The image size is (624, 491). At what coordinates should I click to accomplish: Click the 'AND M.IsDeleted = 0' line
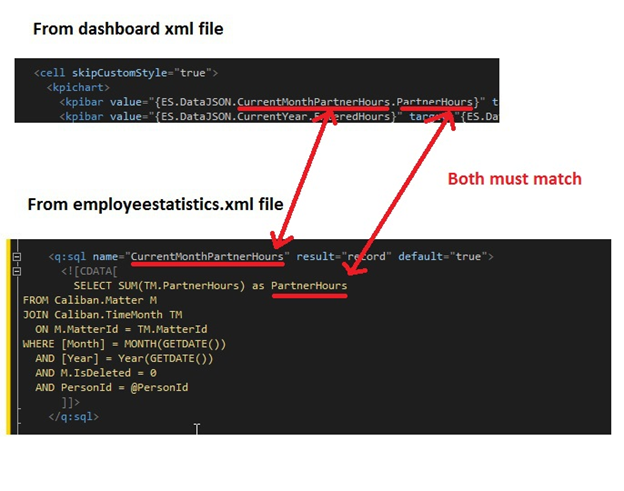[x=92, y=372]
